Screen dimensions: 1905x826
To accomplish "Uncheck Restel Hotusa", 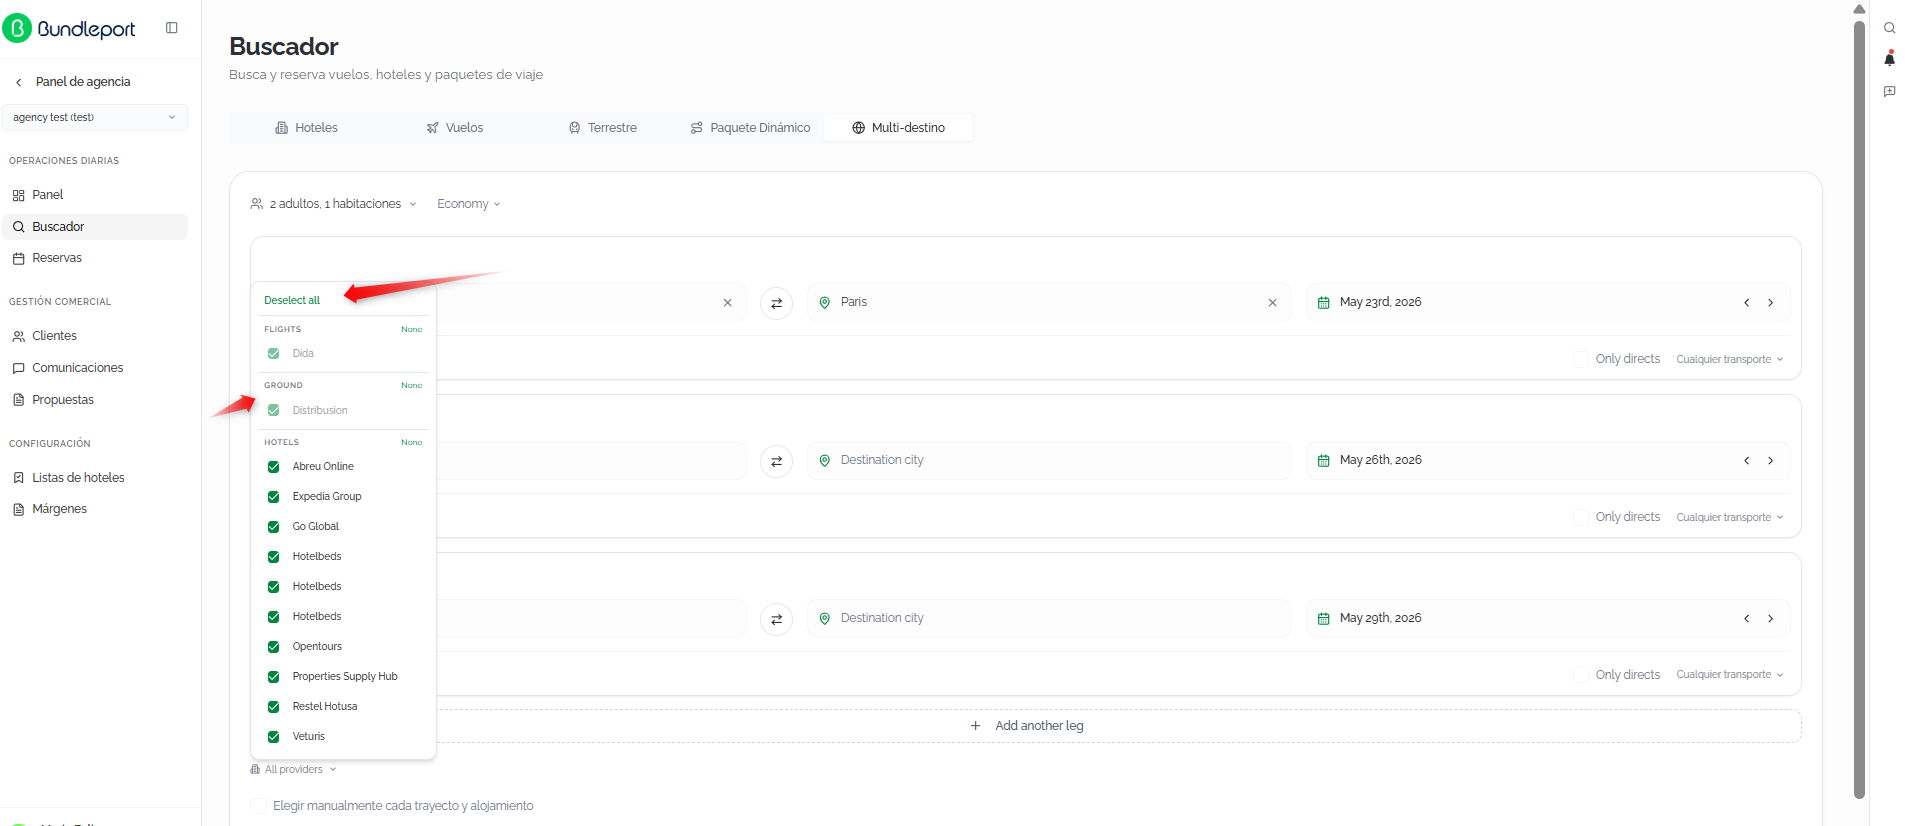I will [273, 707].
